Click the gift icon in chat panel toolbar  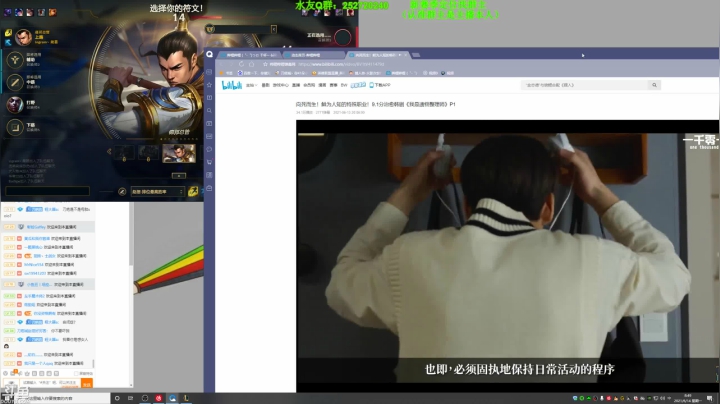14,373
